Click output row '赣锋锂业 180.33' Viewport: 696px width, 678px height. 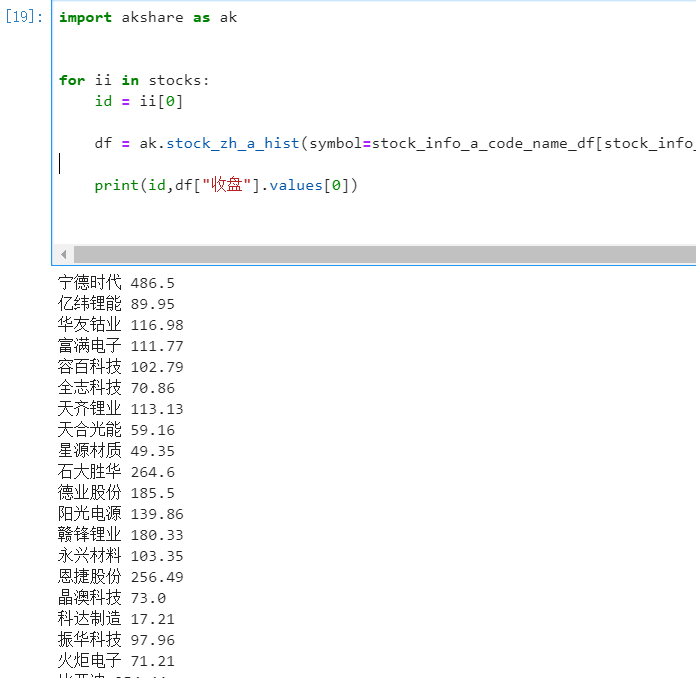(120, 535)
